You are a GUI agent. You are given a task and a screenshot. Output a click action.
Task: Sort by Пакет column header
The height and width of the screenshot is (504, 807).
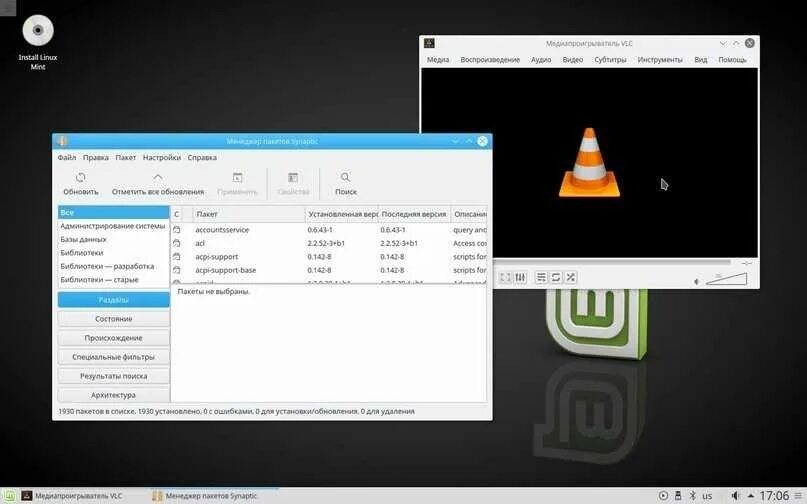click(x=249, y=214)
